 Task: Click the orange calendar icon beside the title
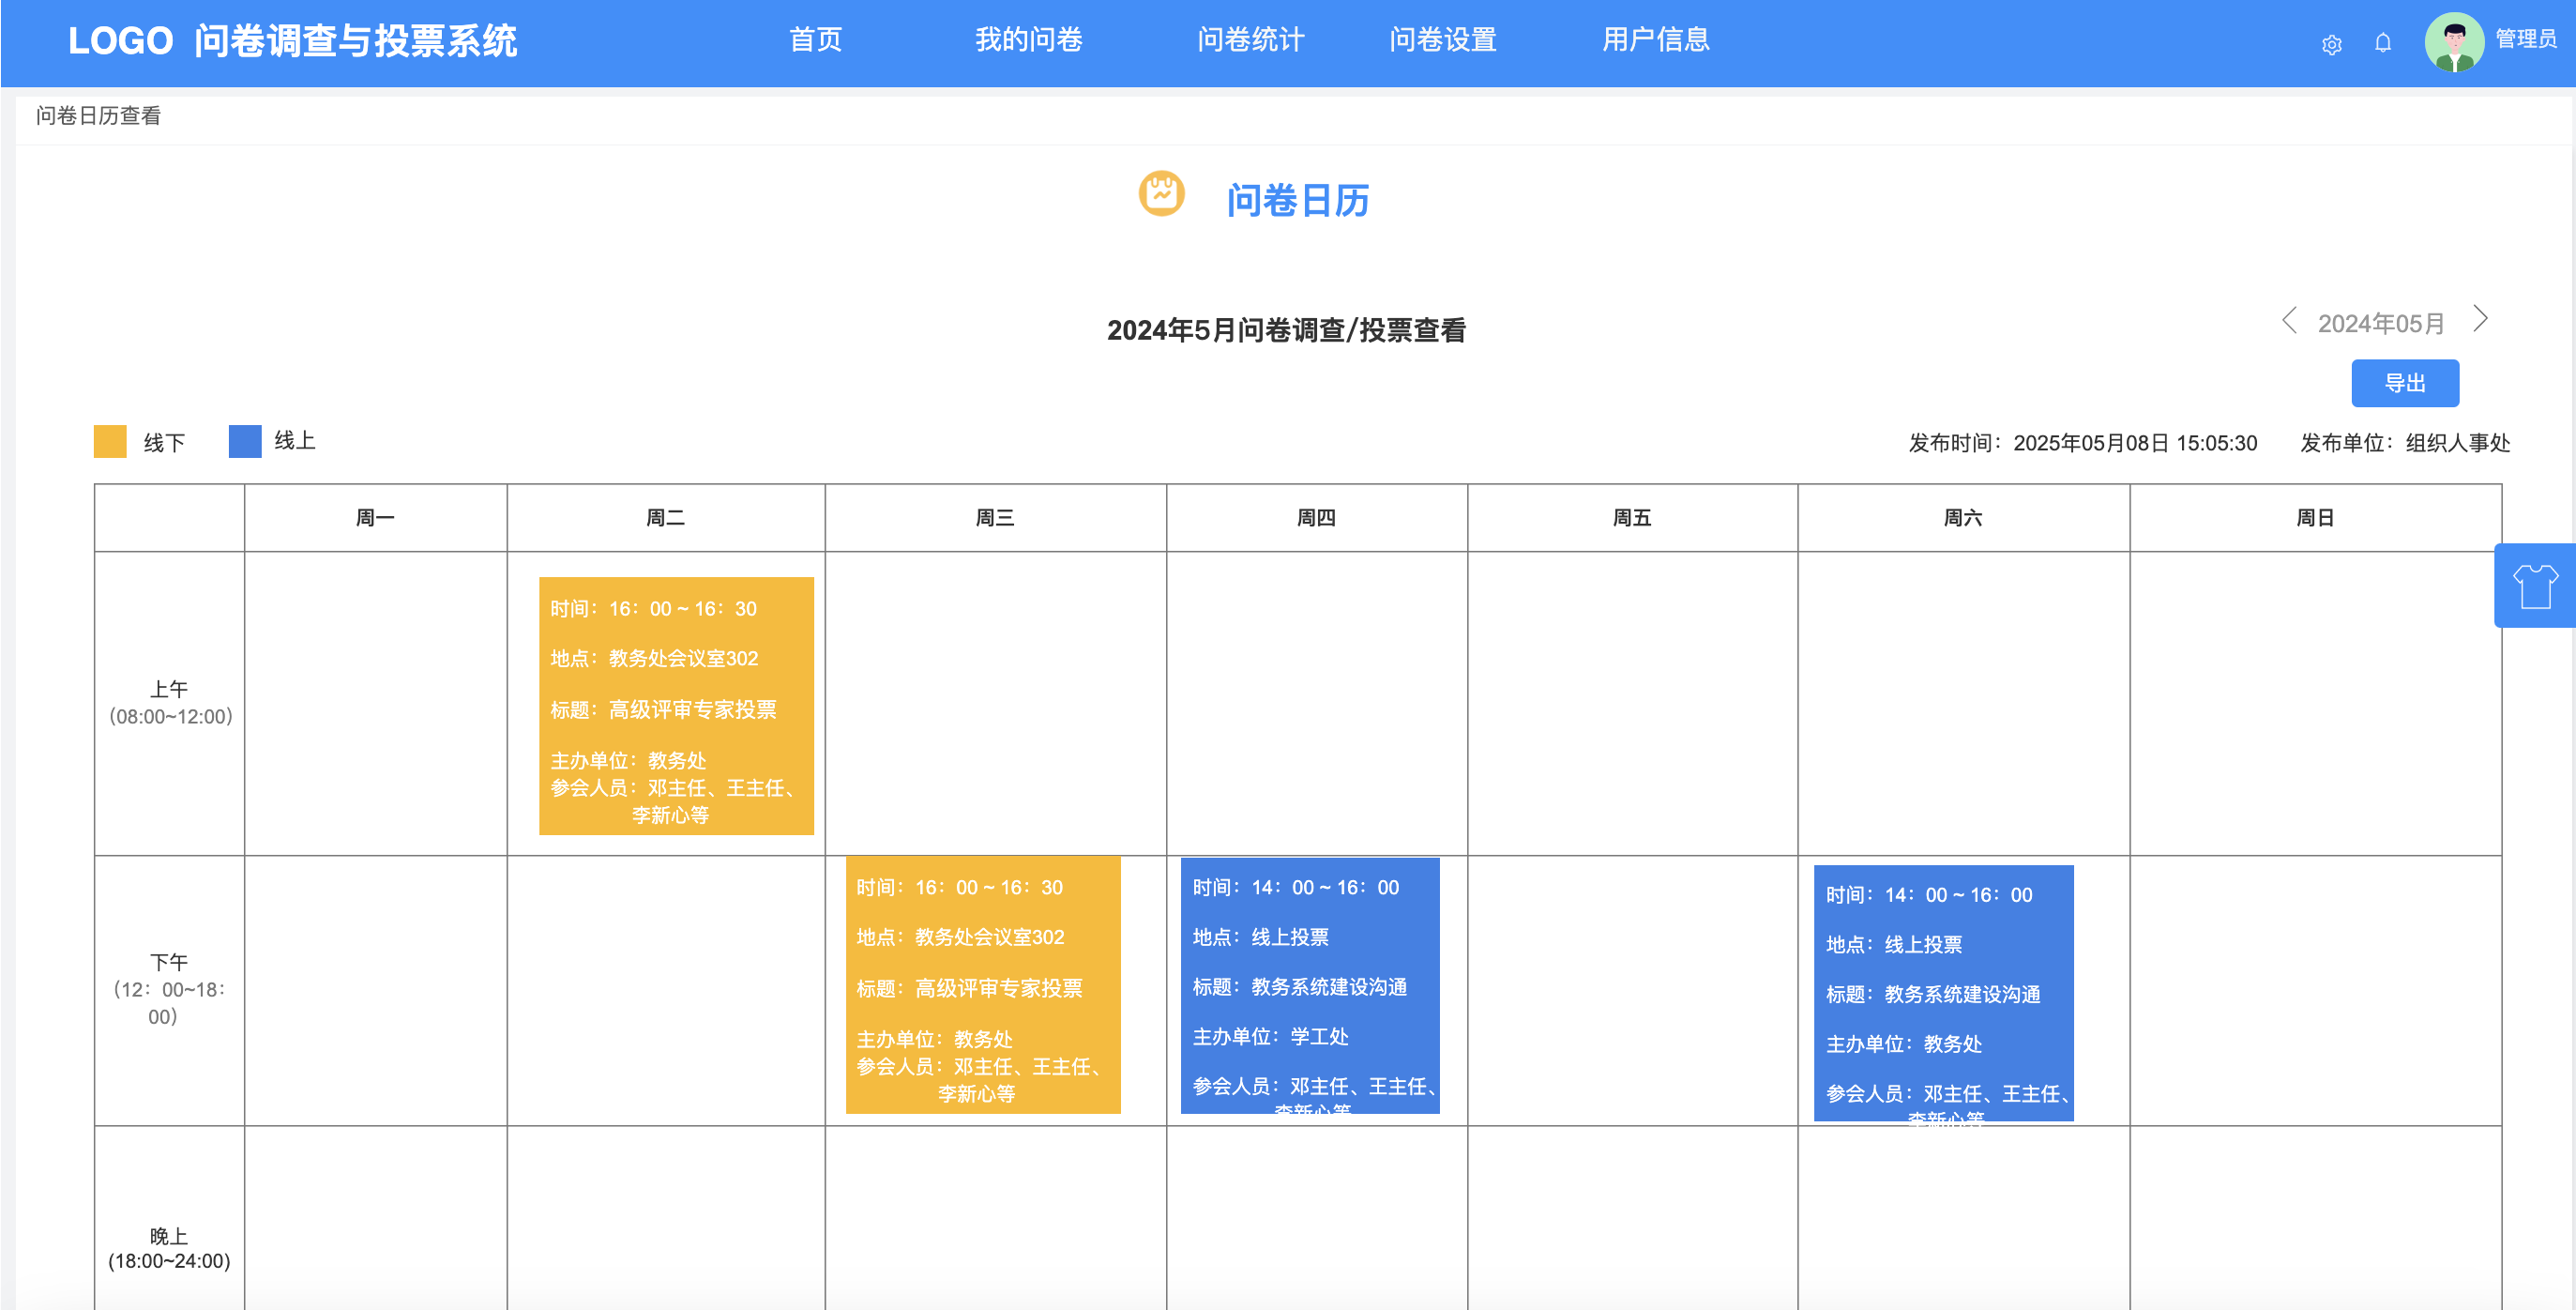pyautogui.click(x=1161, y=194)
